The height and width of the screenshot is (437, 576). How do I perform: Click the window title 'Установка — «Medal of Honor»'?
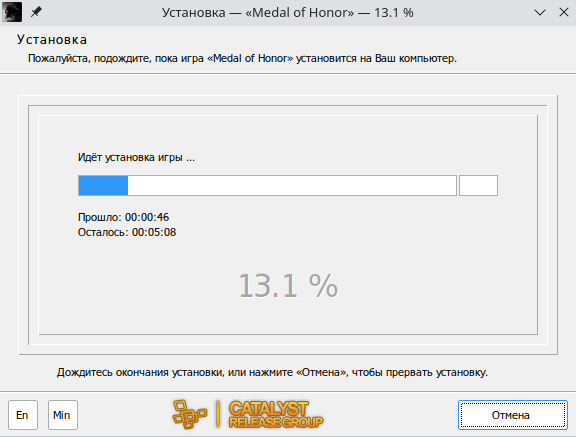tap(258, 12)
